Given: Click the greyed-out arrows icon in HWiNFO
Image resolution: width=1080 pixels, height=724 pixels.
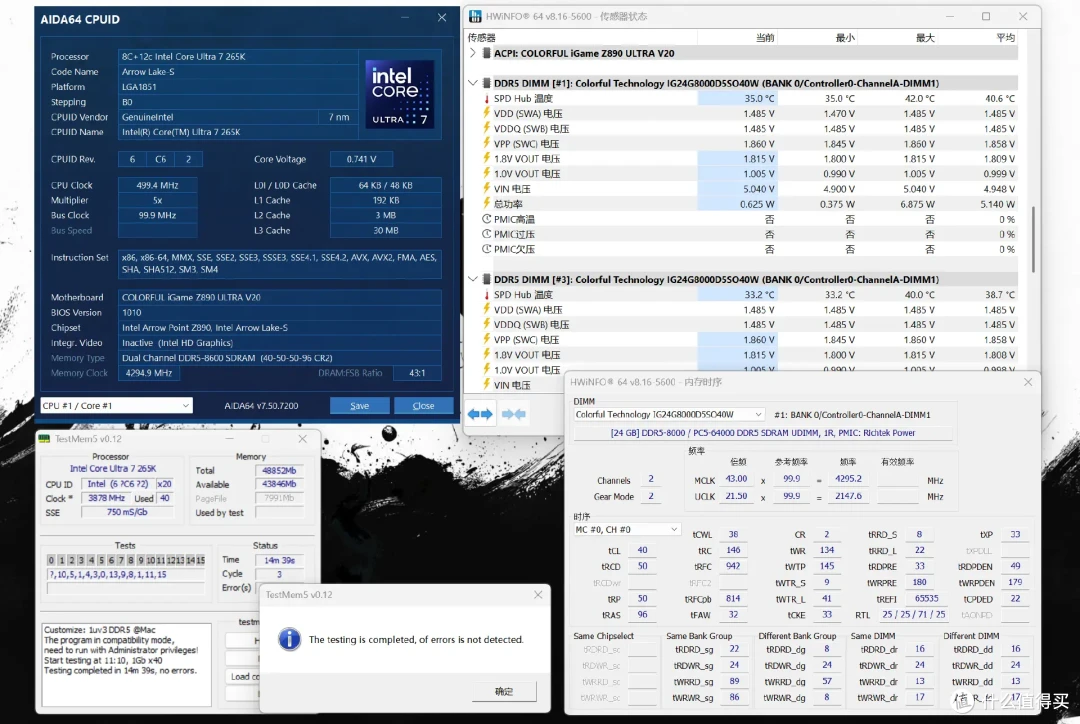Looking at the screenshot, I should coord(514,414).
